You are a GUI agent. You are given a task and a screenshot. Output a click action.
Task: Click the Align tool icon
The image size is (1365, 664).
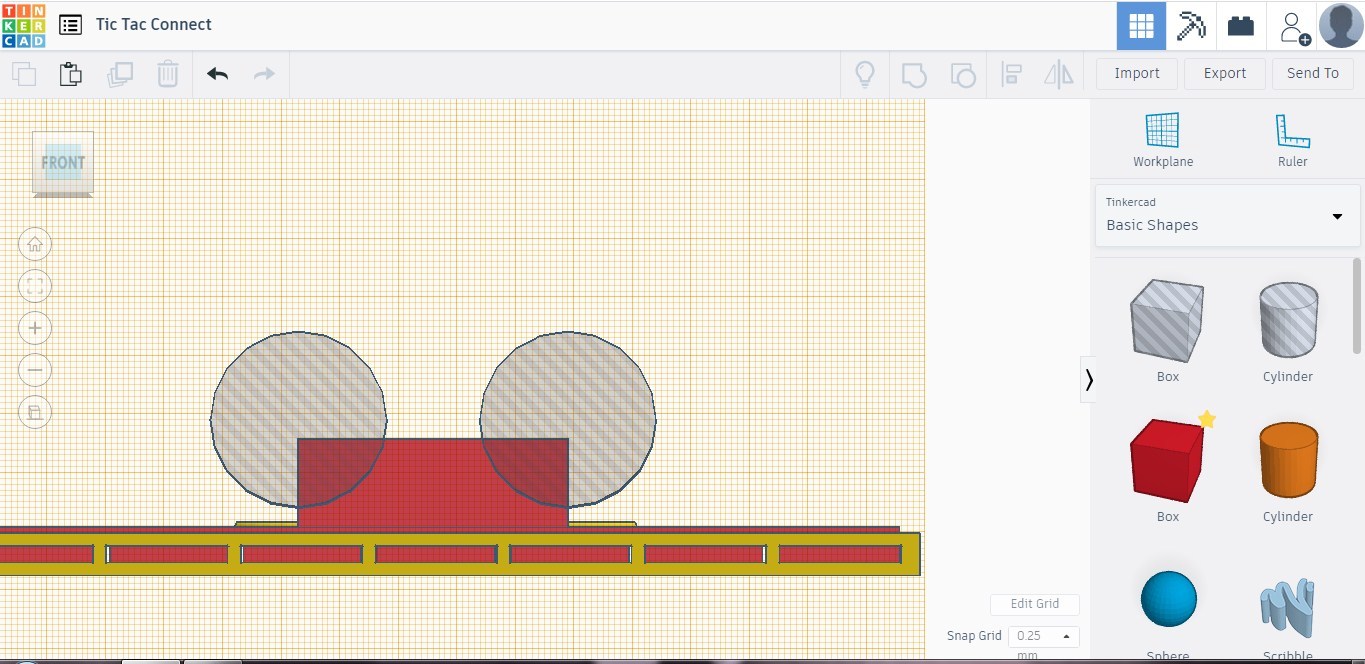pyautogui.click(x=1011, y=74)
